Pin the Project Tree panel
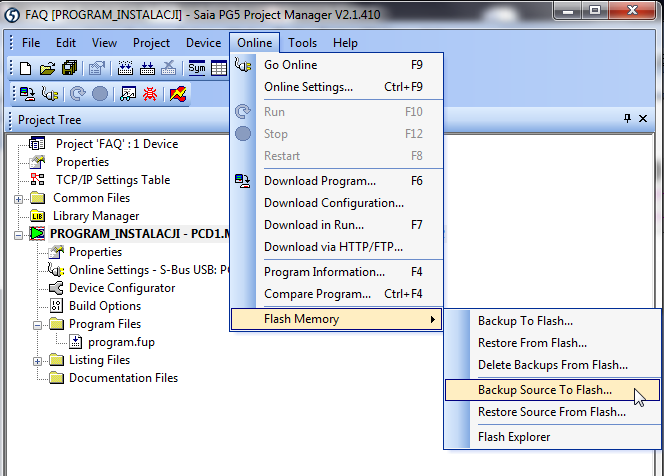The height and width of the screenshot is (476, 664). point(627,119)
